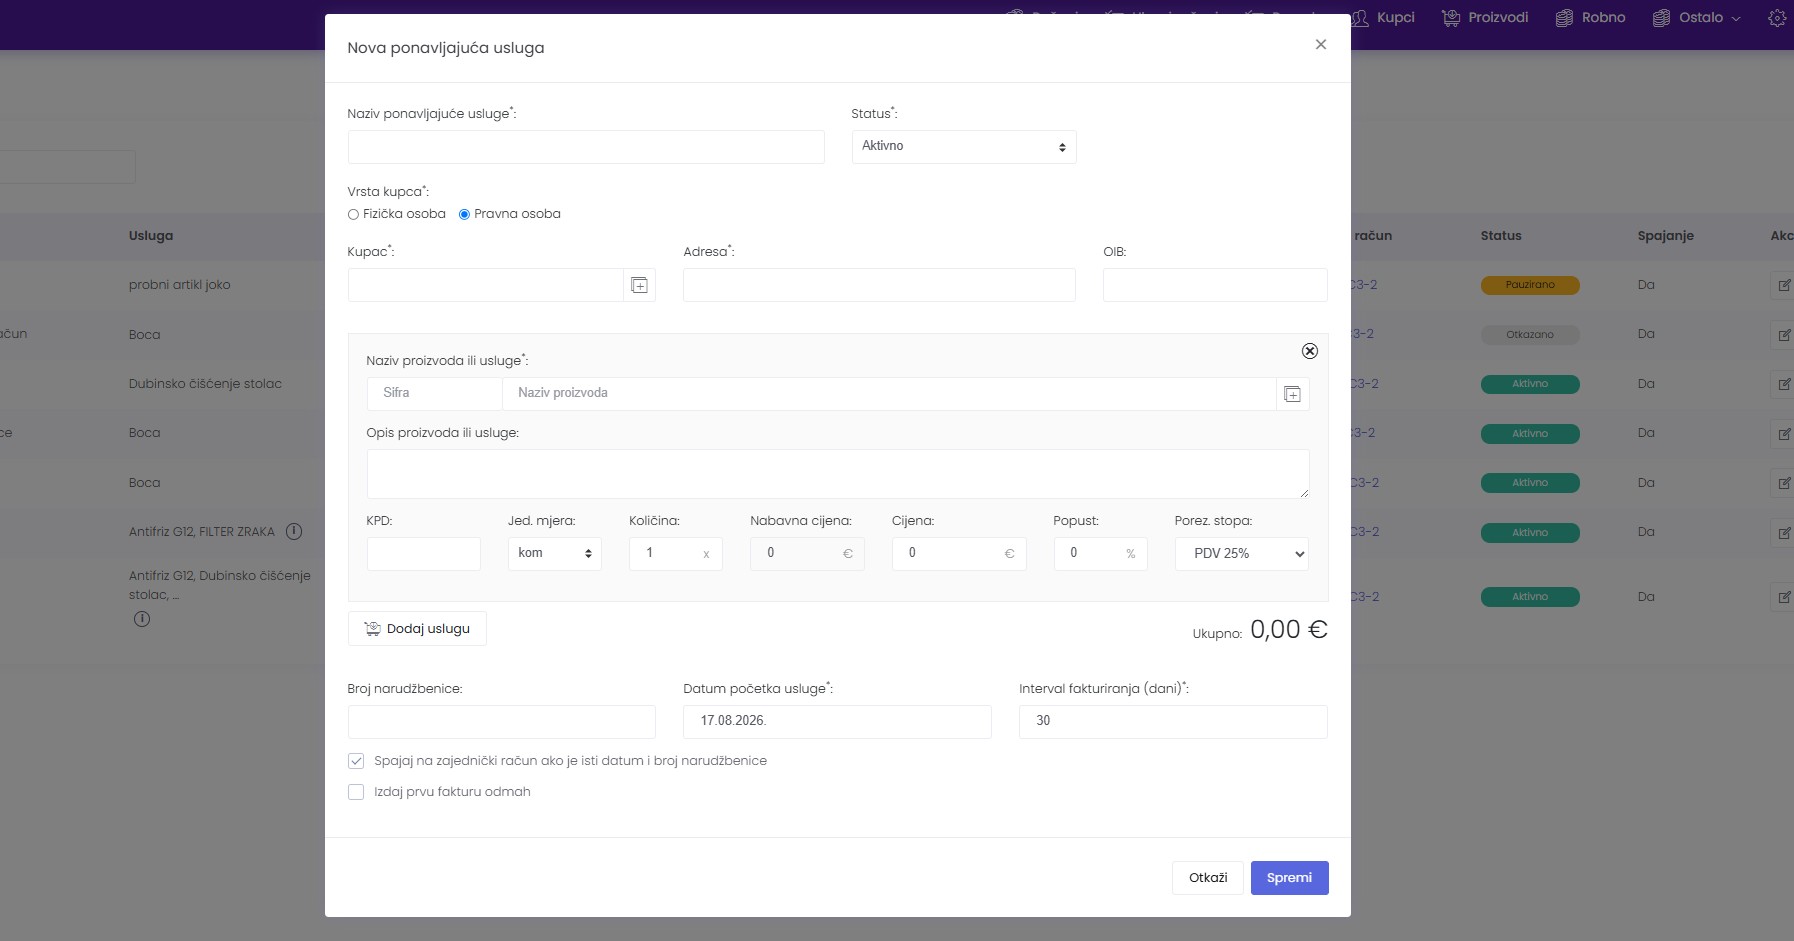Click Interval fakturiranja field showing 30
Screen dimensions: 1794x941
1173,722
